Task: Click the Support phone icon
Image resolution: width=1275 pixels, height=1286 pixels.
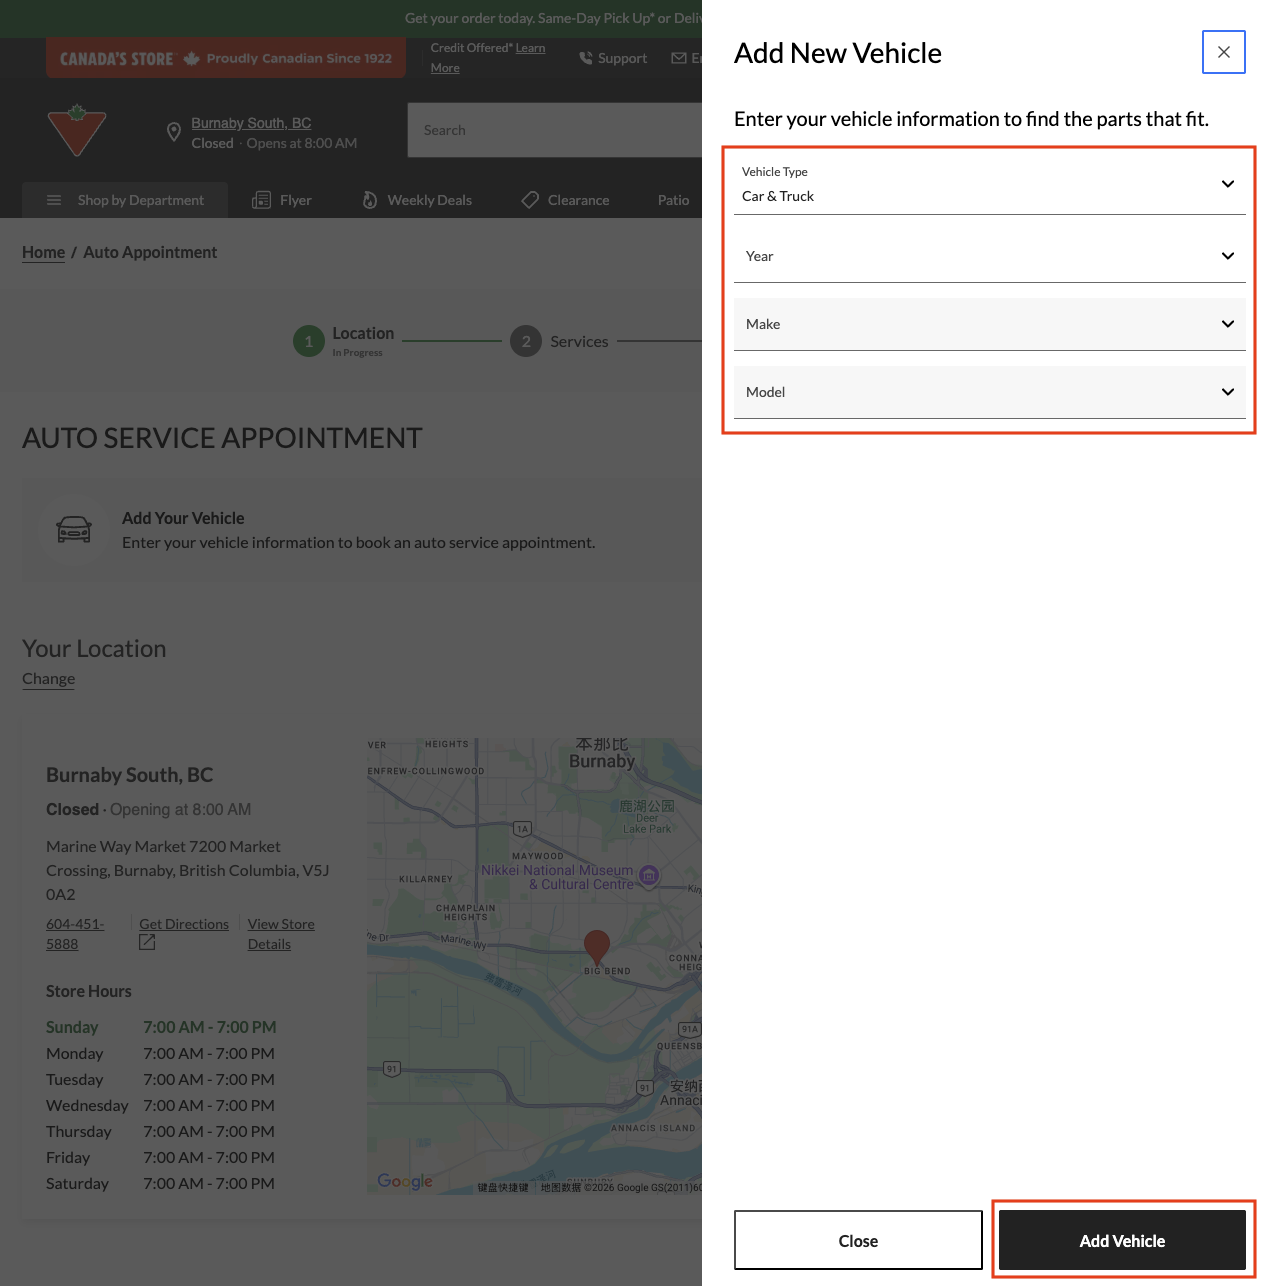Action: (x=586, y=58)
